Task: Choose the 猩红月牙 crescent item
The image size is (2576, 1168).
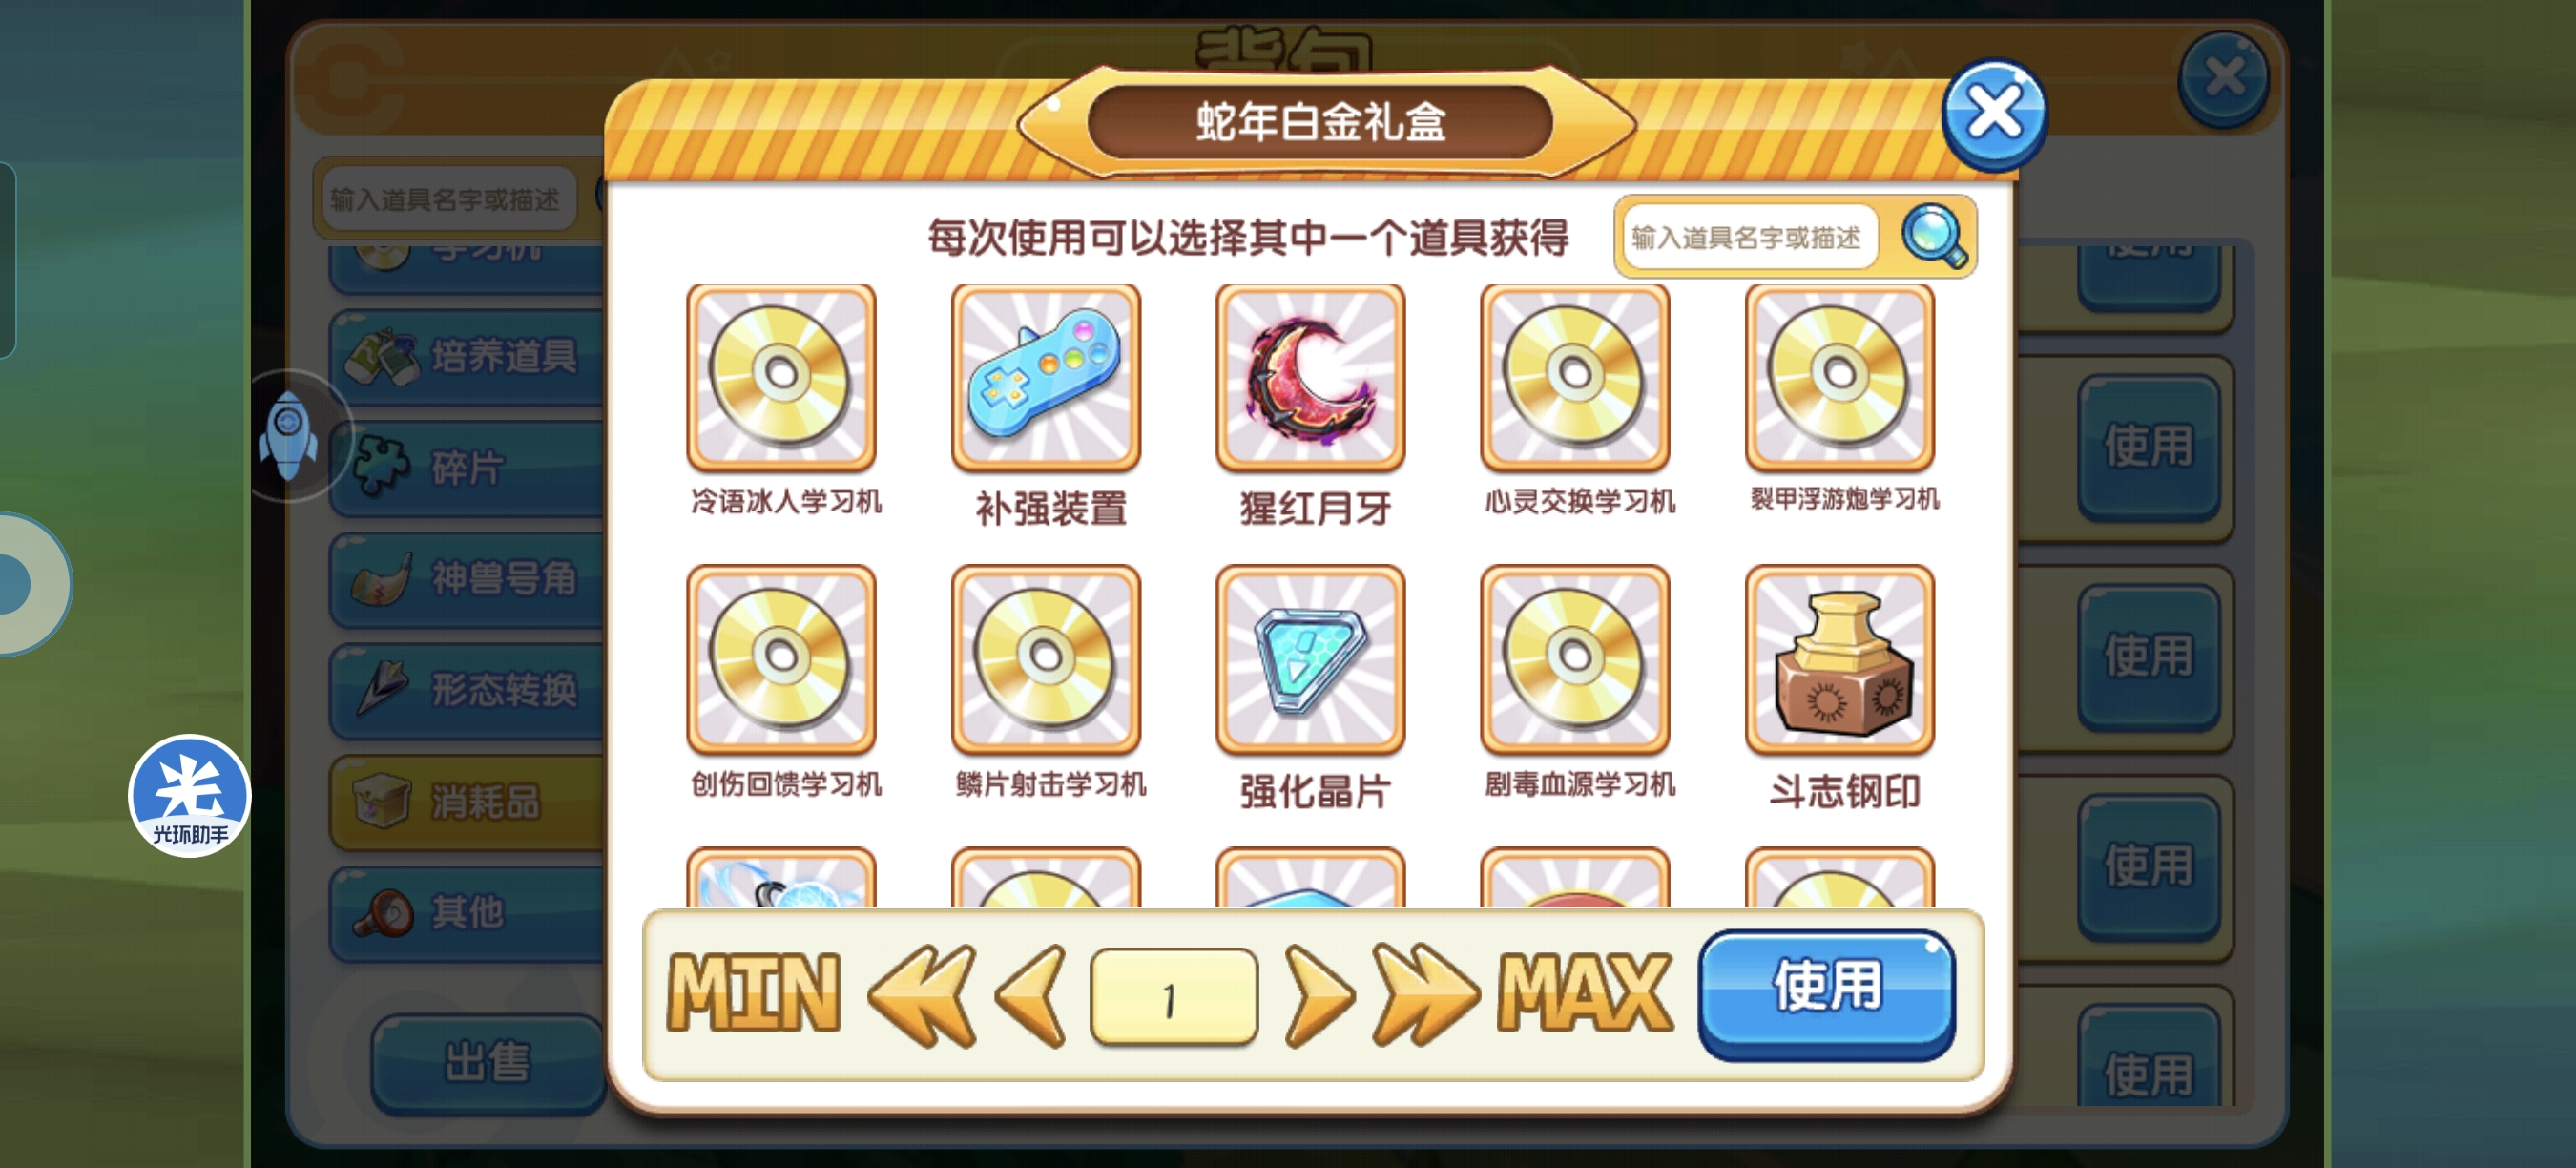Action: click(x=1310, y=378)
